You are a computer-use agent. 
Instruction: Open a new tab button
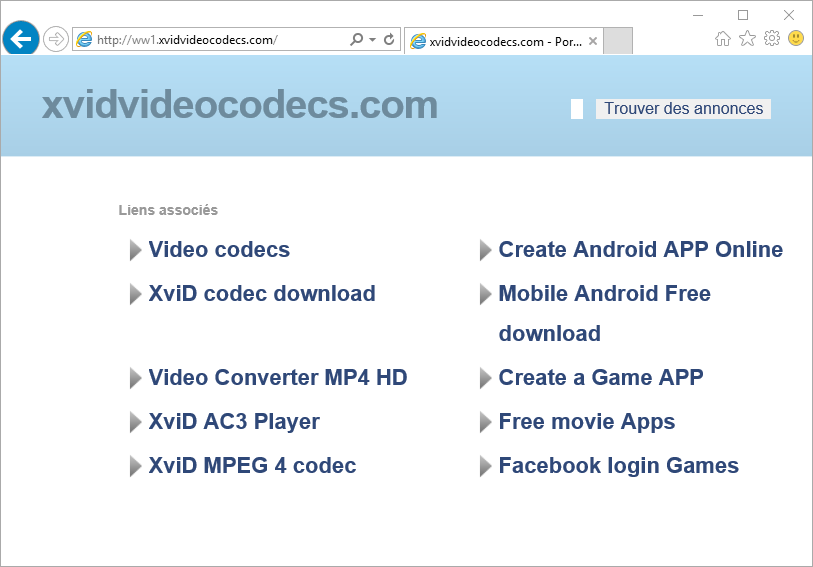(618, 41)
